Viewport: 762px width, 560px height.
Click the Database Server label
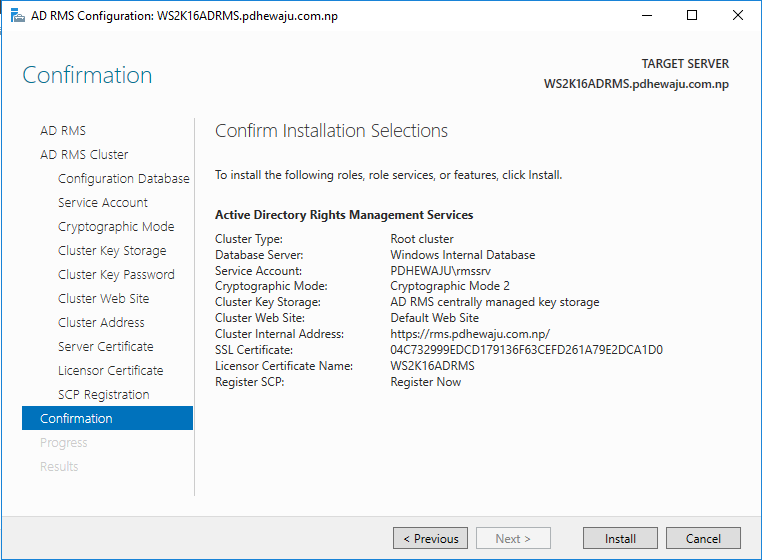click(x=259, y=255)
